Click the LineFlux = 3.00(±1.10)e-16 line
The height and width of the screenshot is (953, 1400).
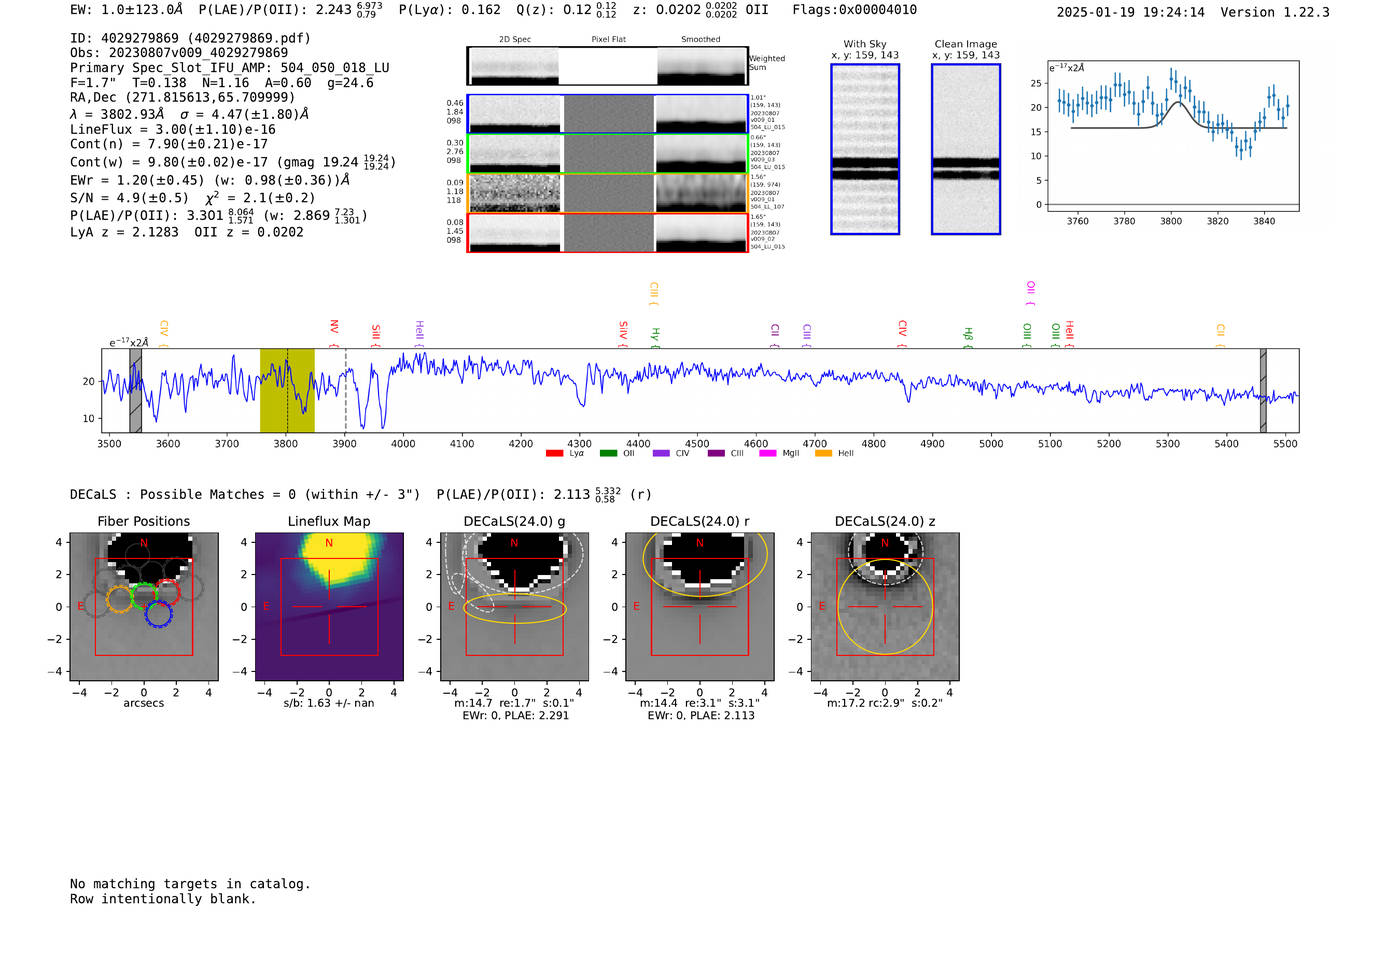tap(172, 130)
